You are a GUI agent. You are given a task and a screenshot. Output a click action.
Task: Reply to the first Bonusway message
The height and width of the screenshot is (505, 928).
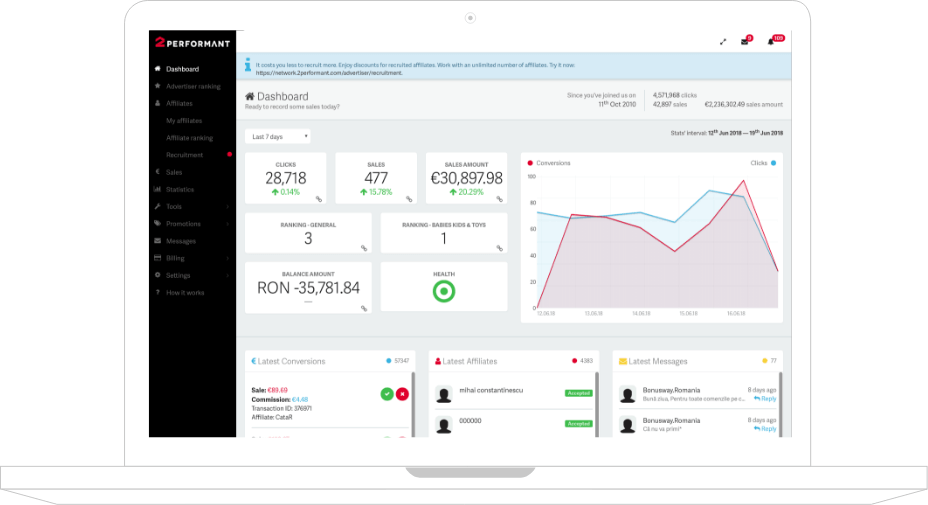[x=766, y=399]
